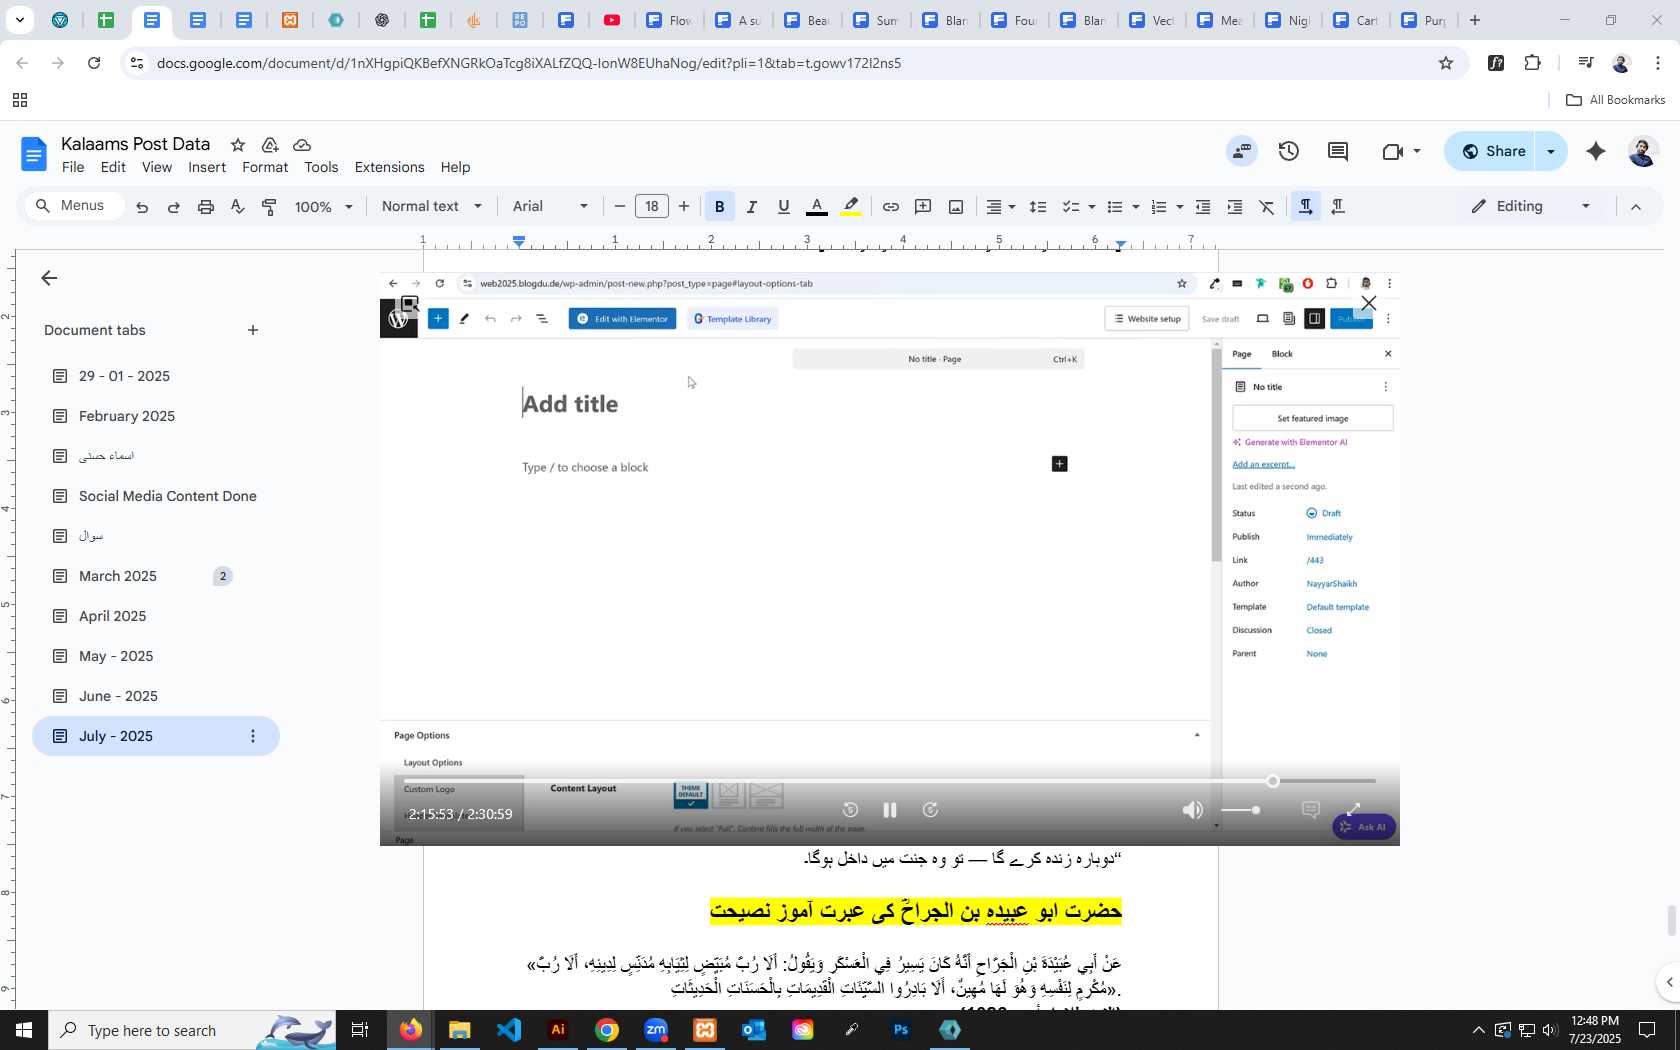Click the font size input field
1680x1050 pixels.
pyautogui.click(x=652, y=207)
